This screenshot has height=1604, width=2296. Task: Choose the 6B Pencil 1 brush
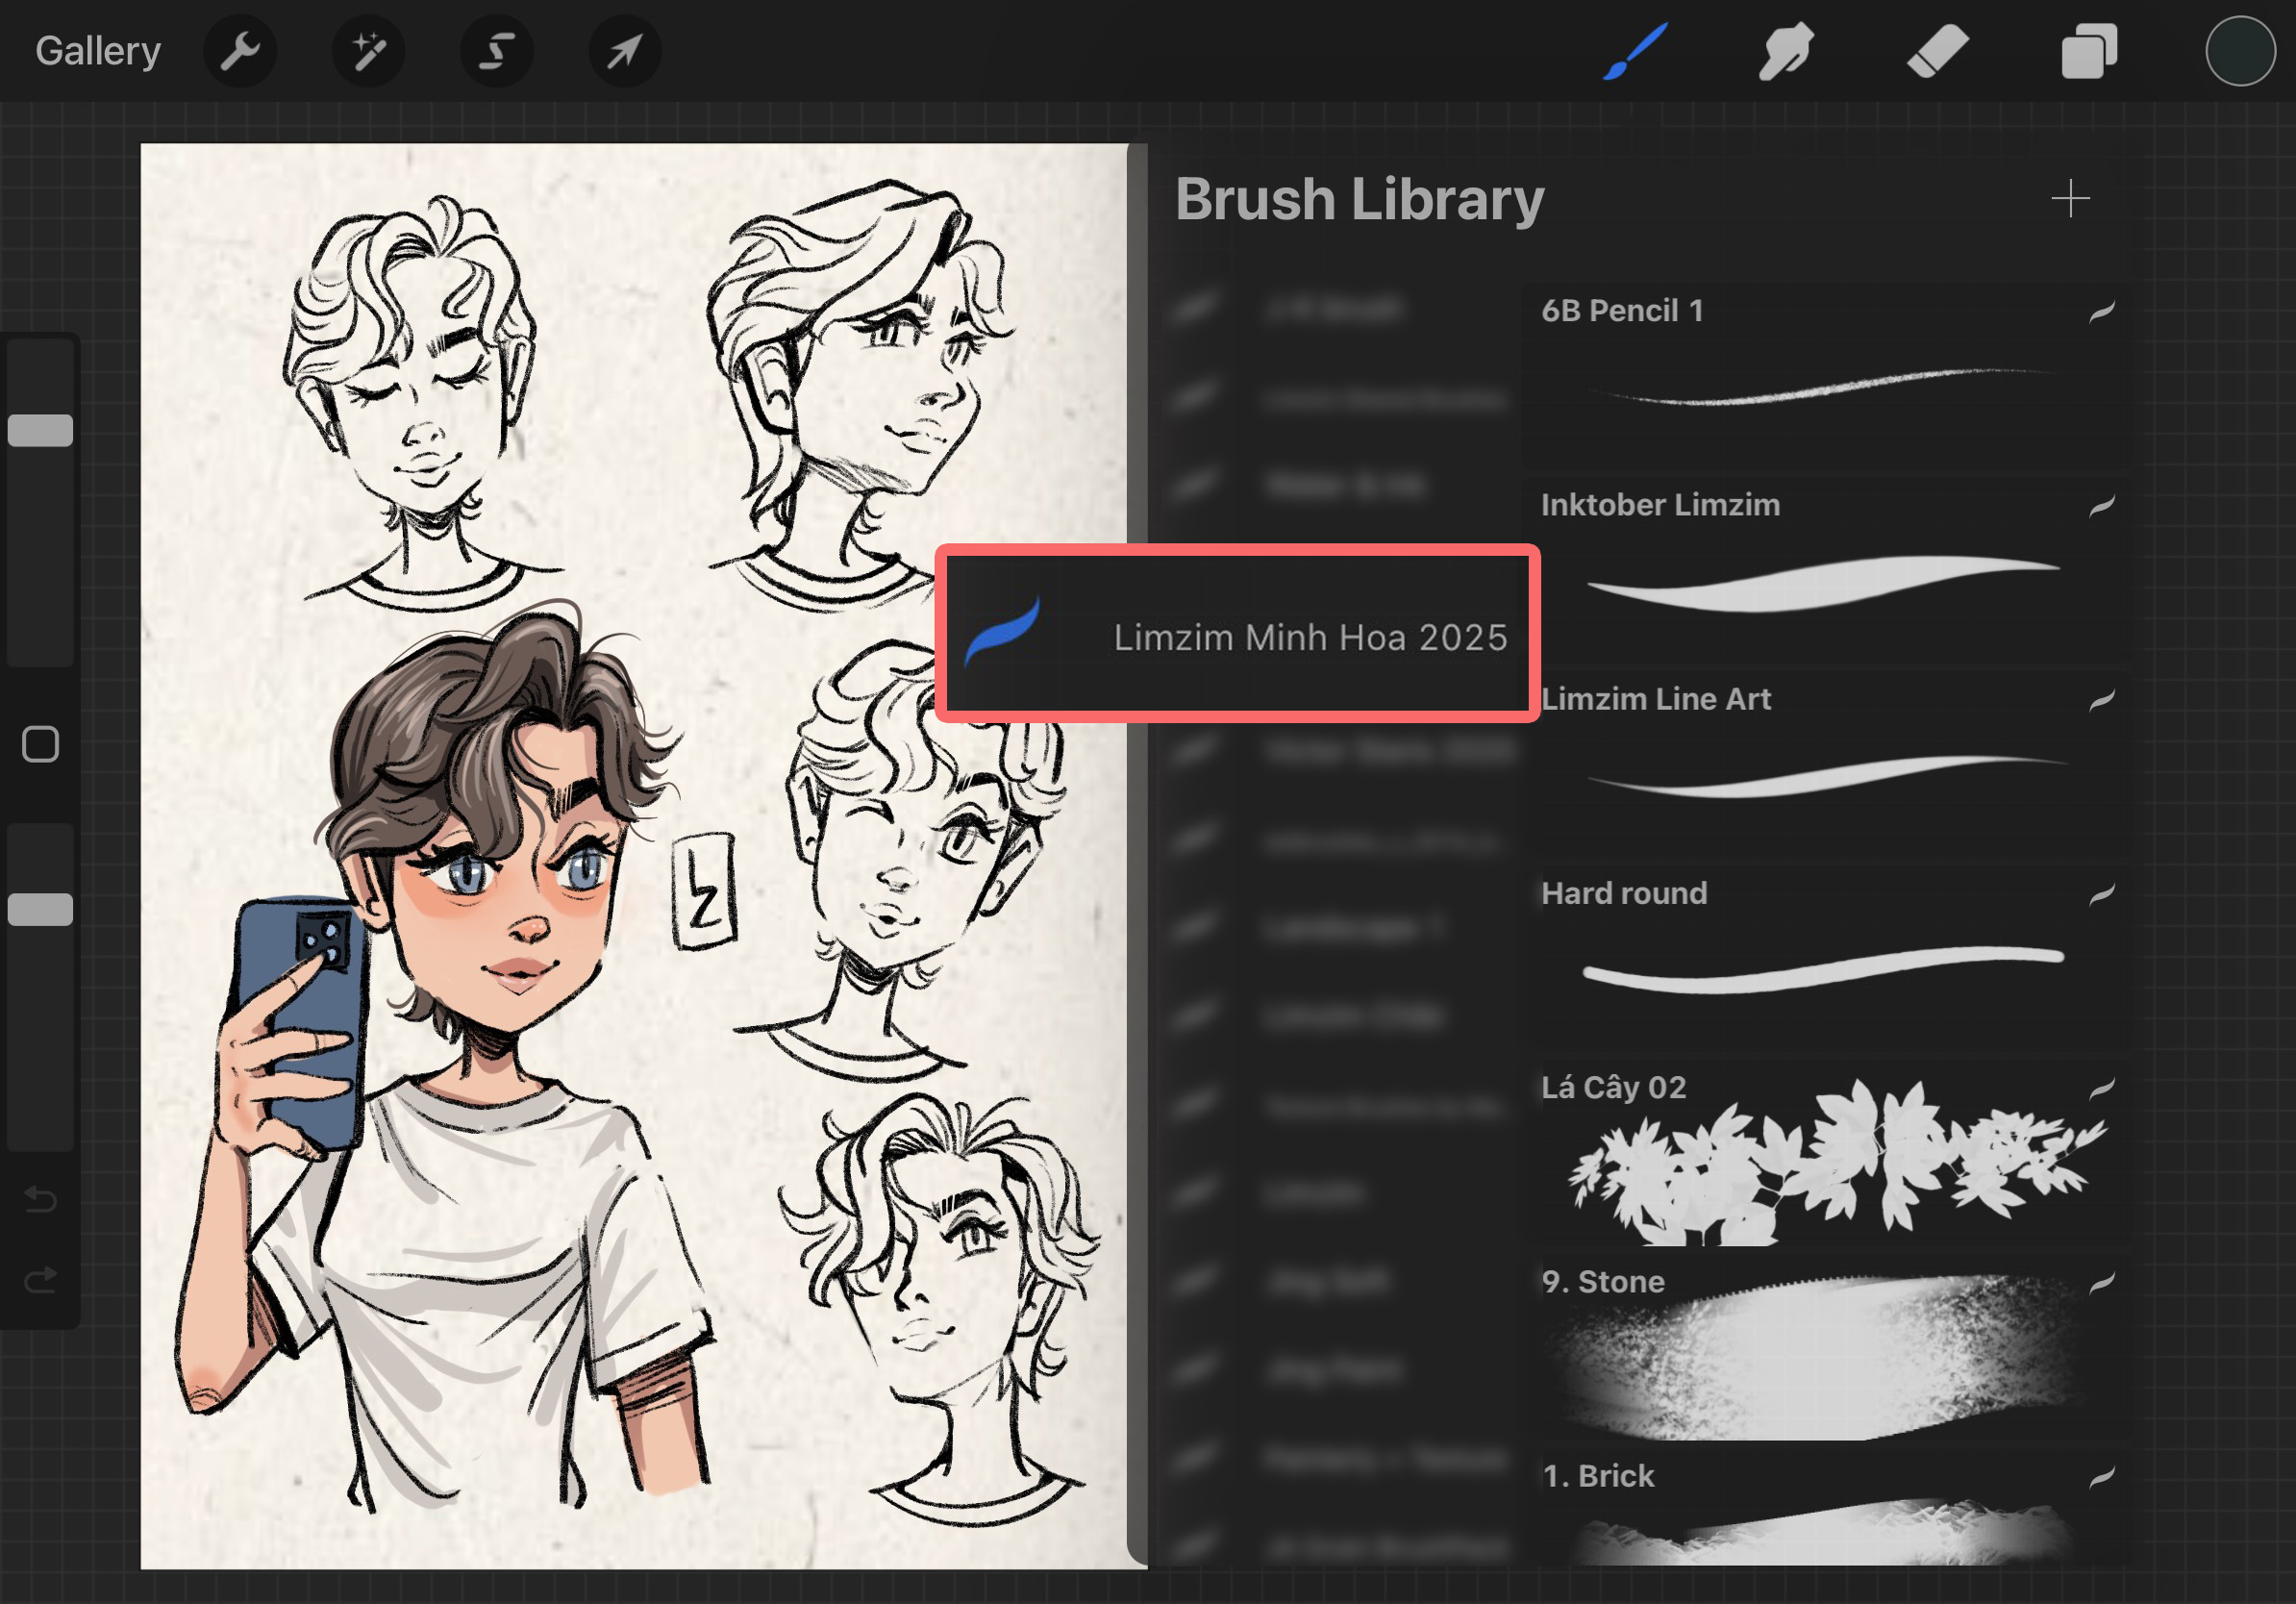pos(1826,375)
